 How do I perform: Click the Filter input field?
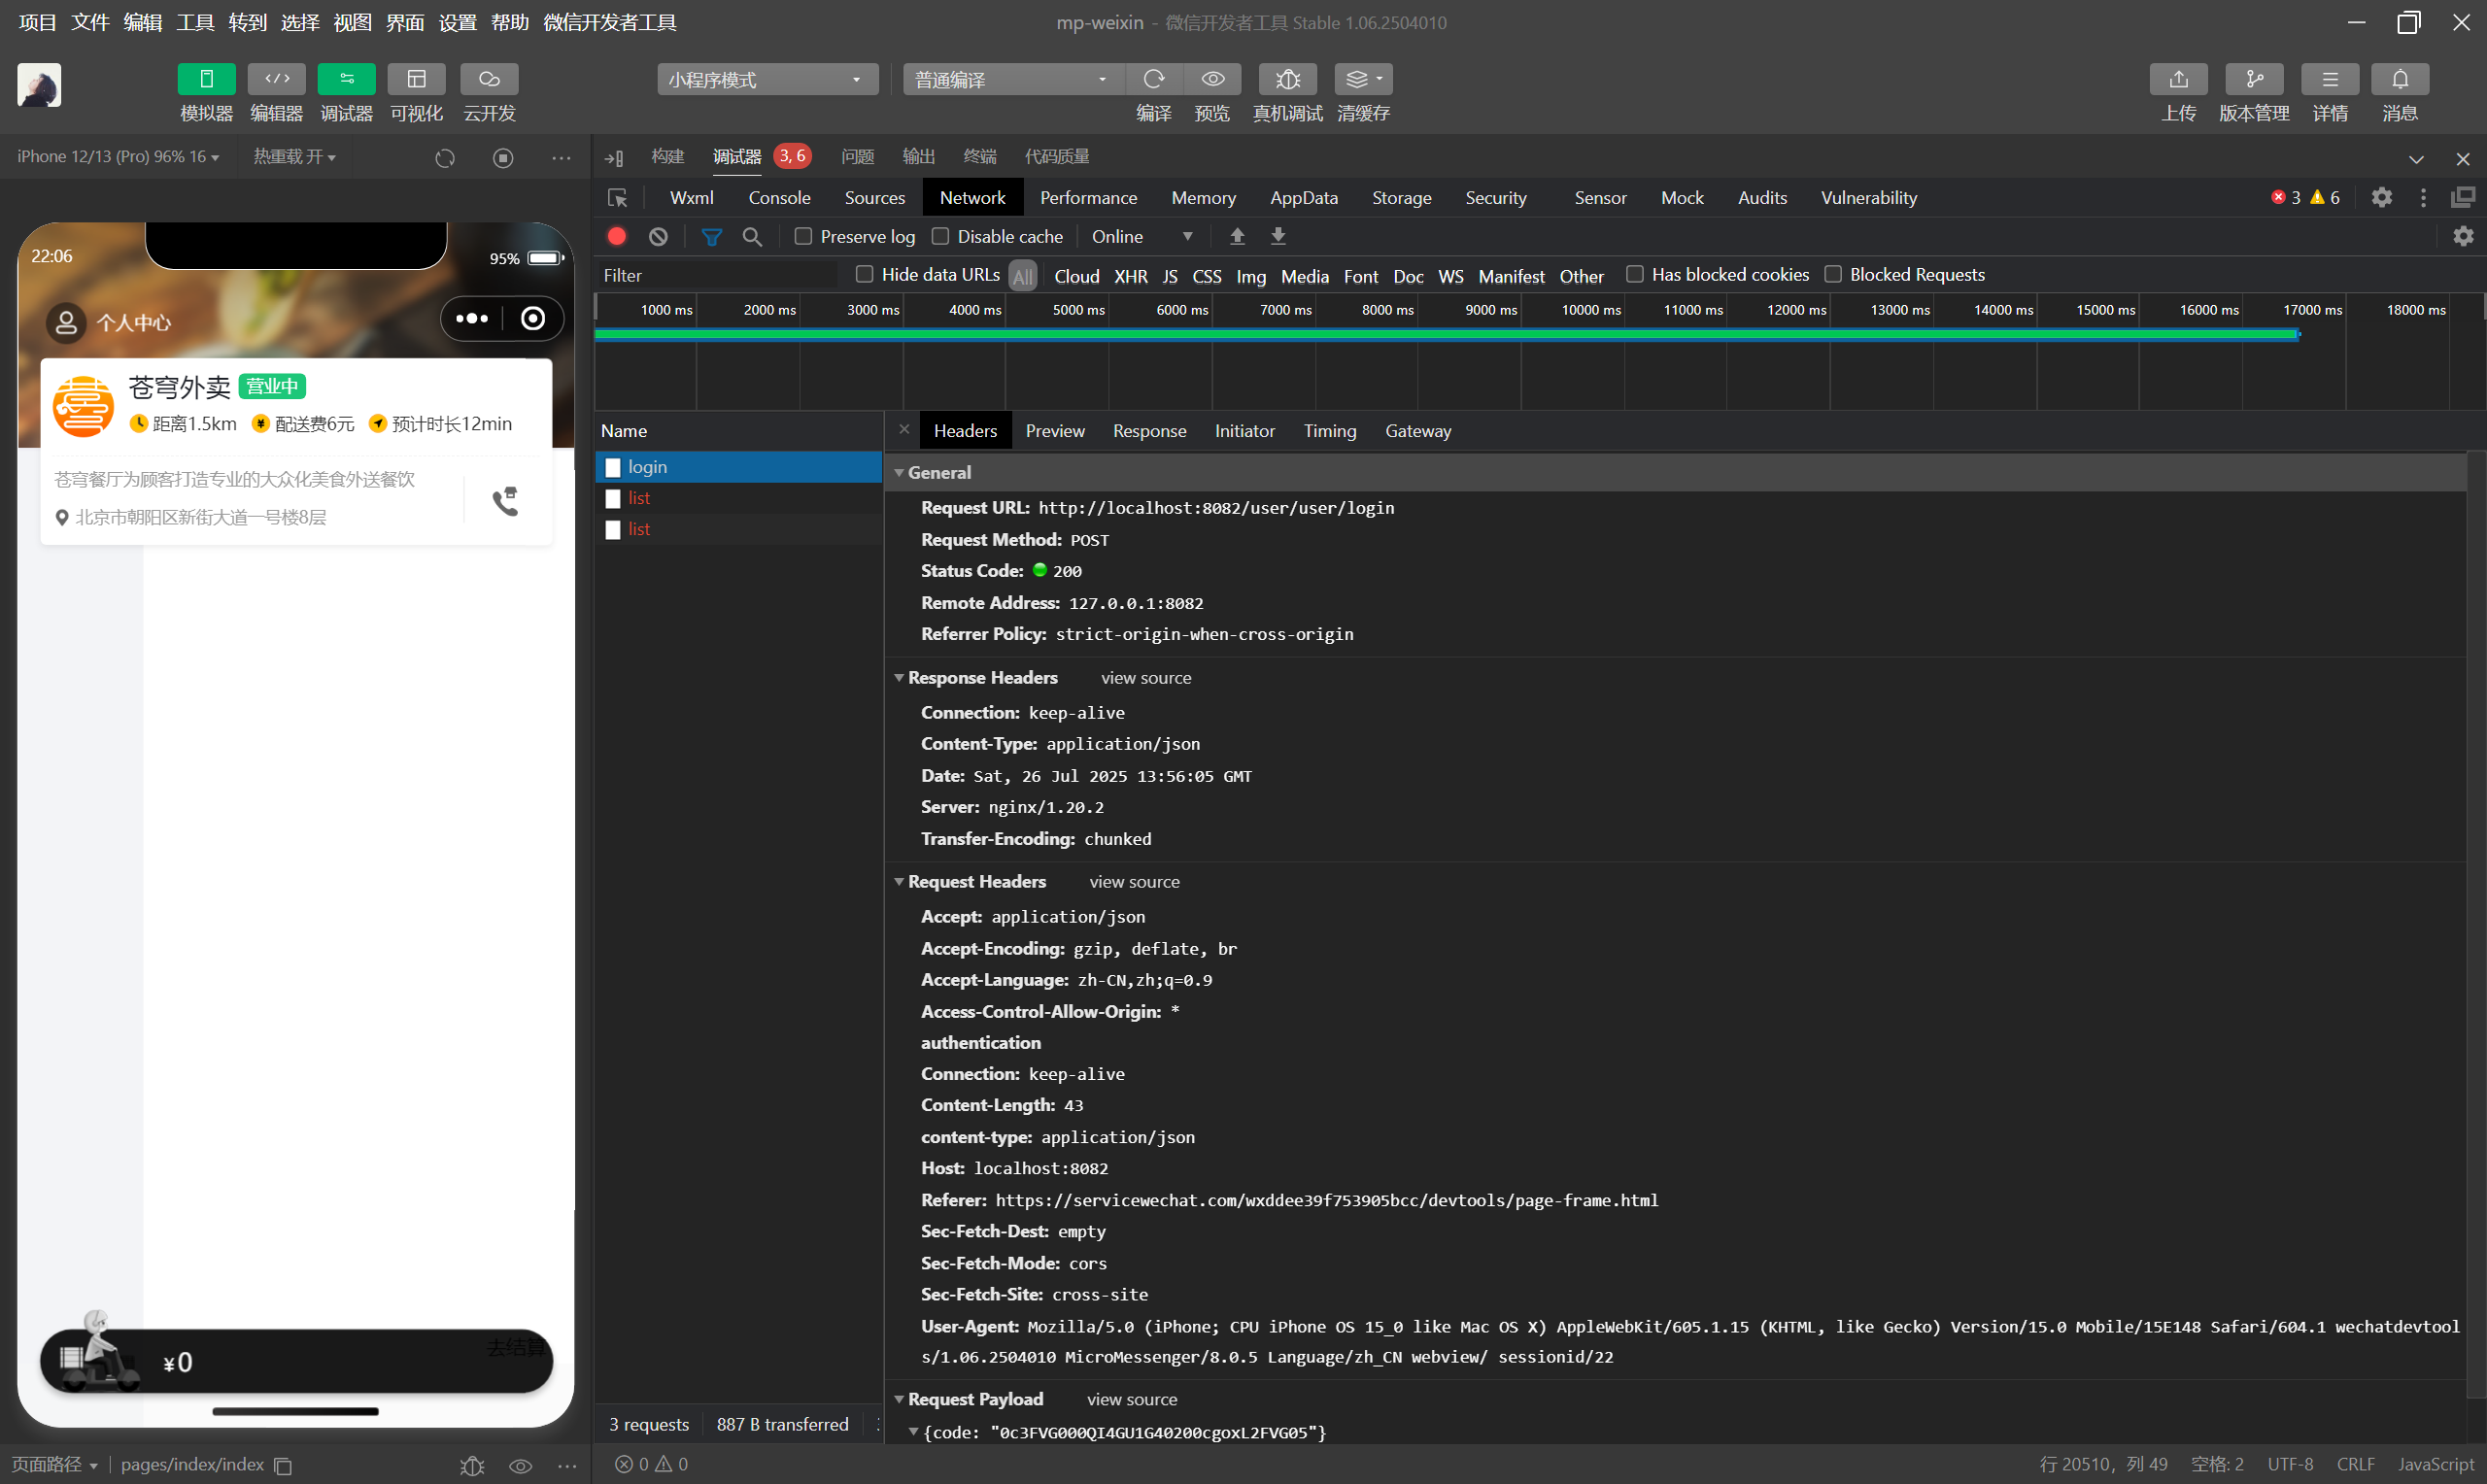coord(715,275)
